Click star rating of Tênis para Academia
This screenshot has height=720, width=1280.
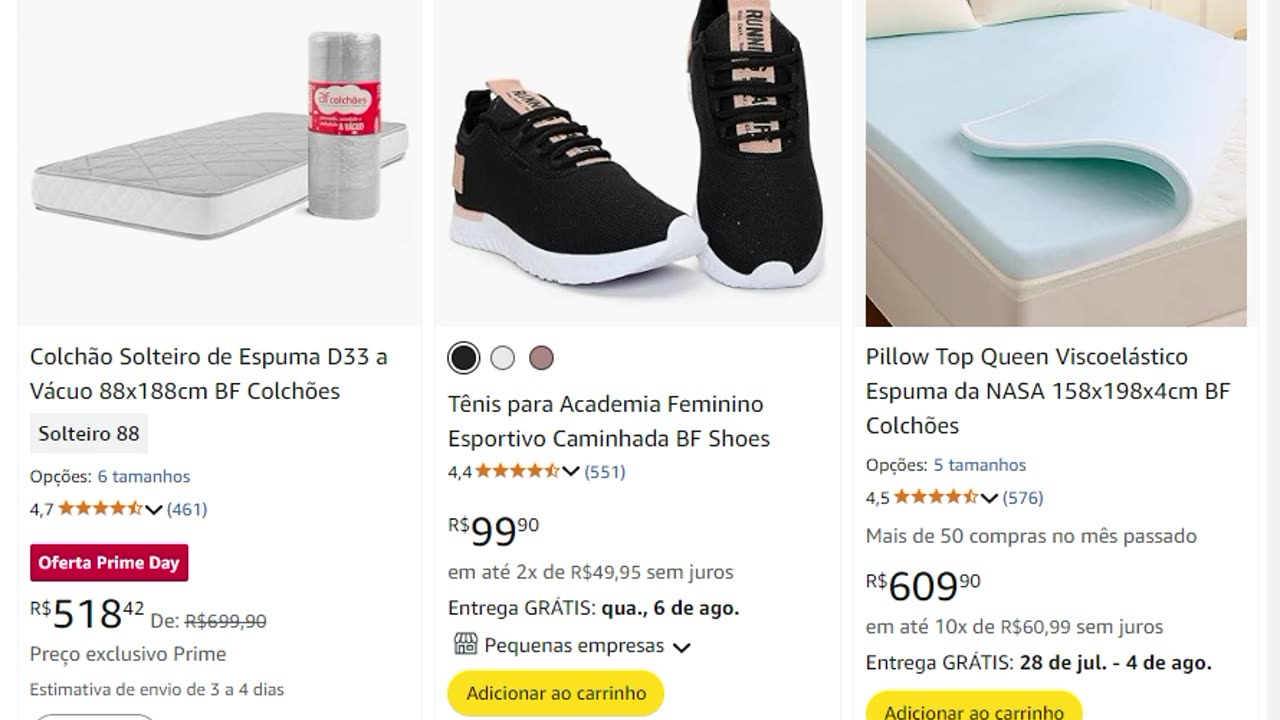(517, 472)
